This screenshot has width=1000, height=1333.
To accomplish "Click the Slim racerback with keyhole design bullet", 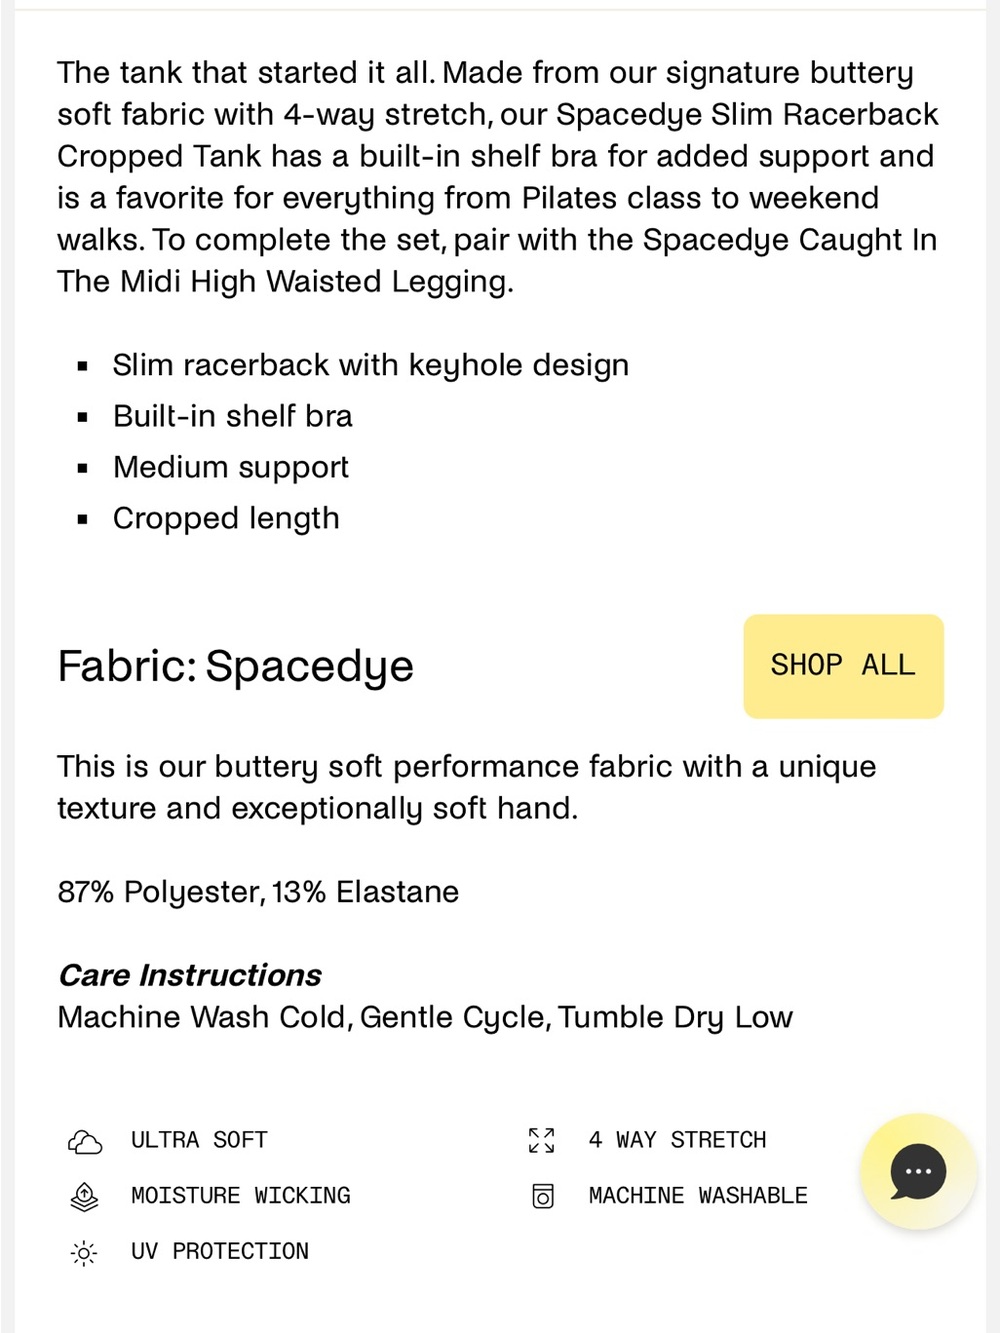I will click(371, 365).
